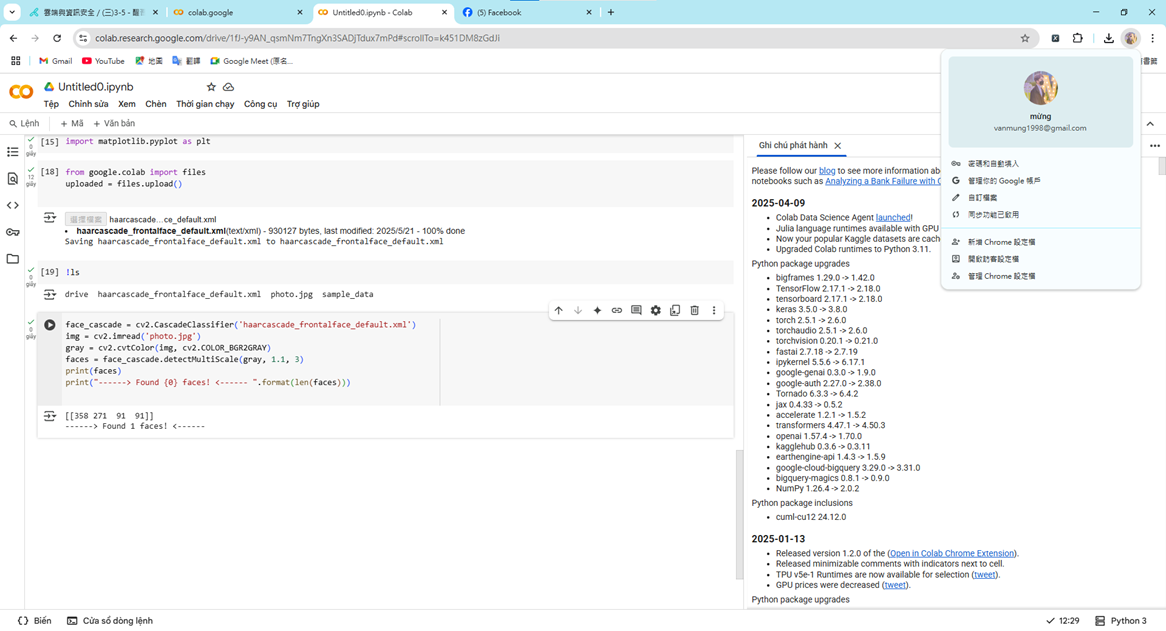Move the cell up with the arrow
Screen dimensions: 1166x631
(558, 311)
